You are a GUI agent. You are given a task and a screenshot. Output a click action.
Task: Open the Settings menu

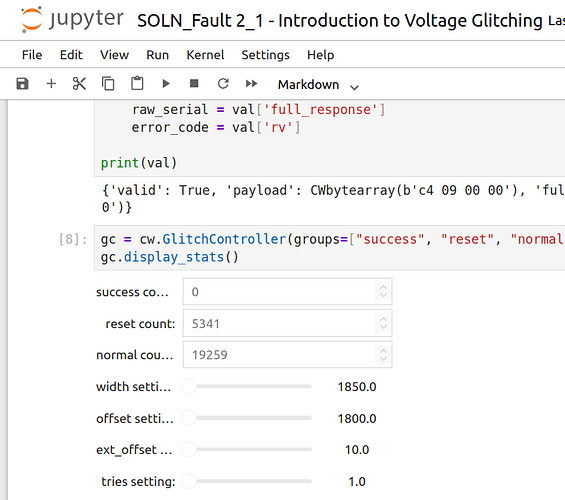click(x=266, y=55)
